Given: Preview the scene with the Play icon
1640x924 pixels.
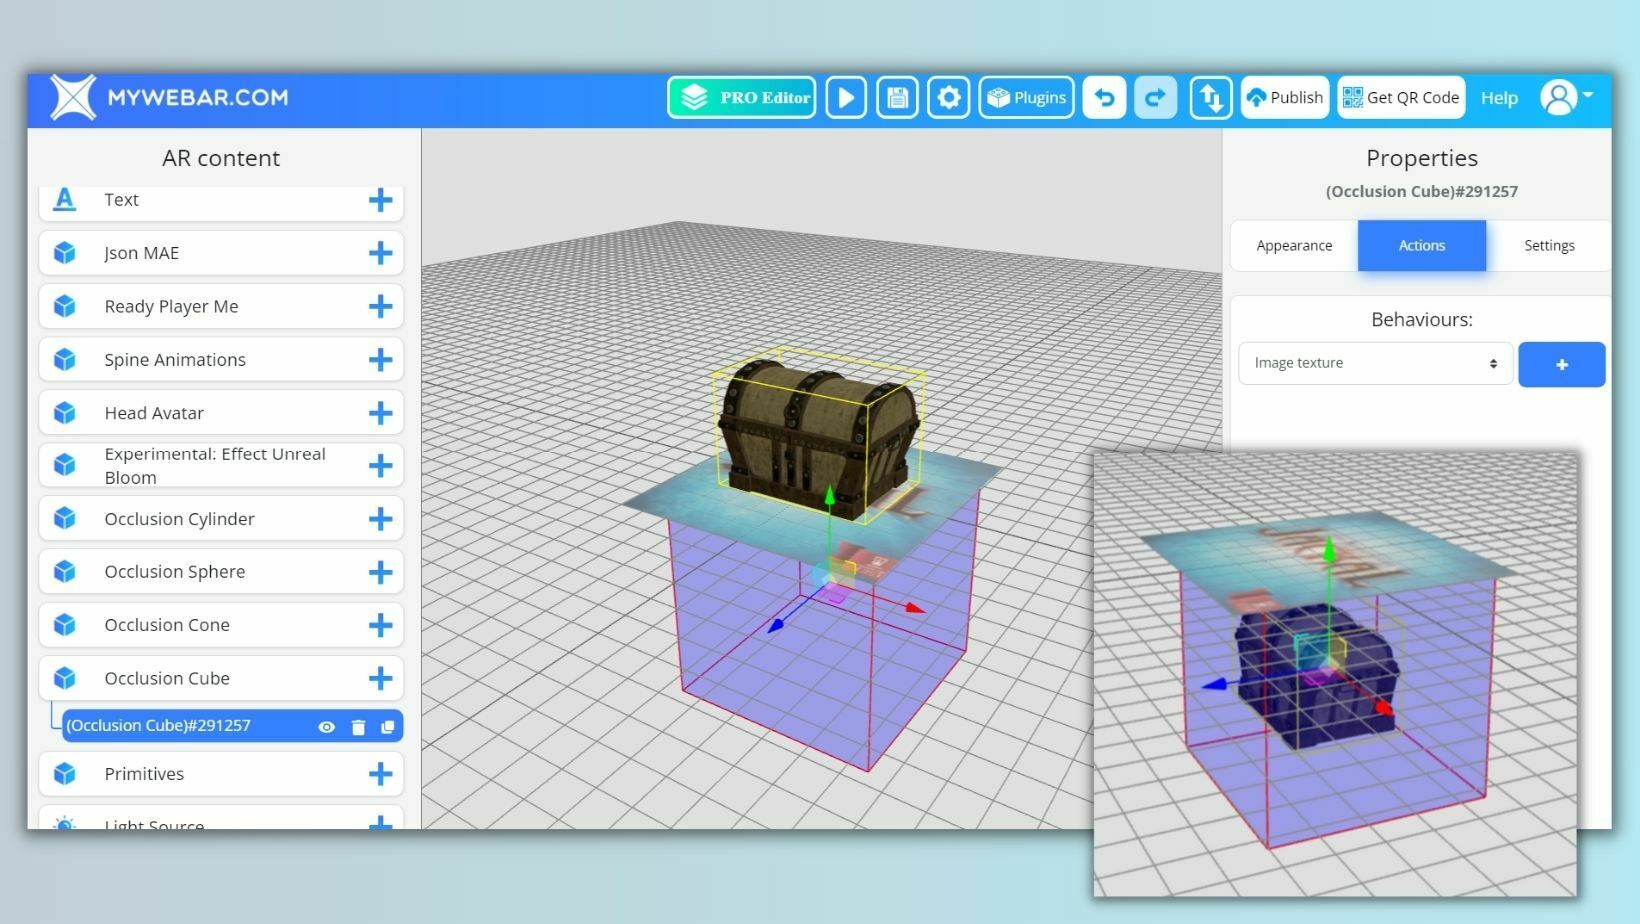Looking at the screenshot, I should point(845,97).
